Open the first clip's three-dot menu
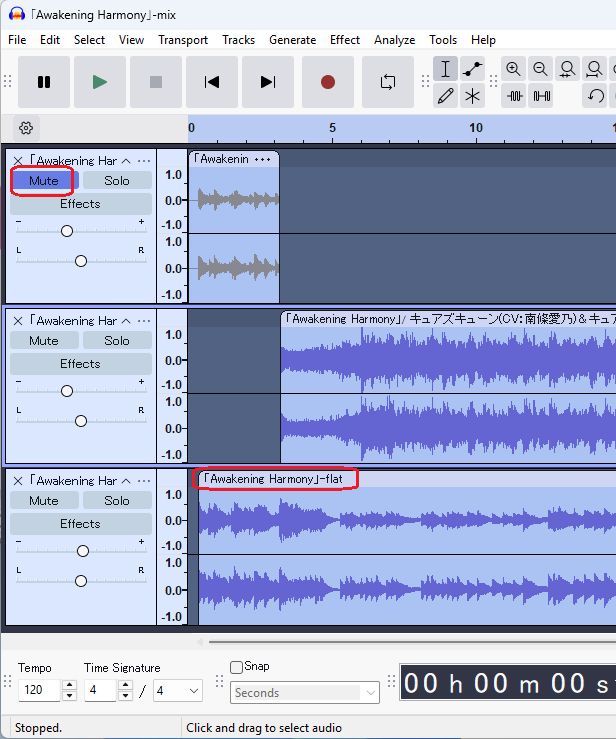 (x=263, y=159)
